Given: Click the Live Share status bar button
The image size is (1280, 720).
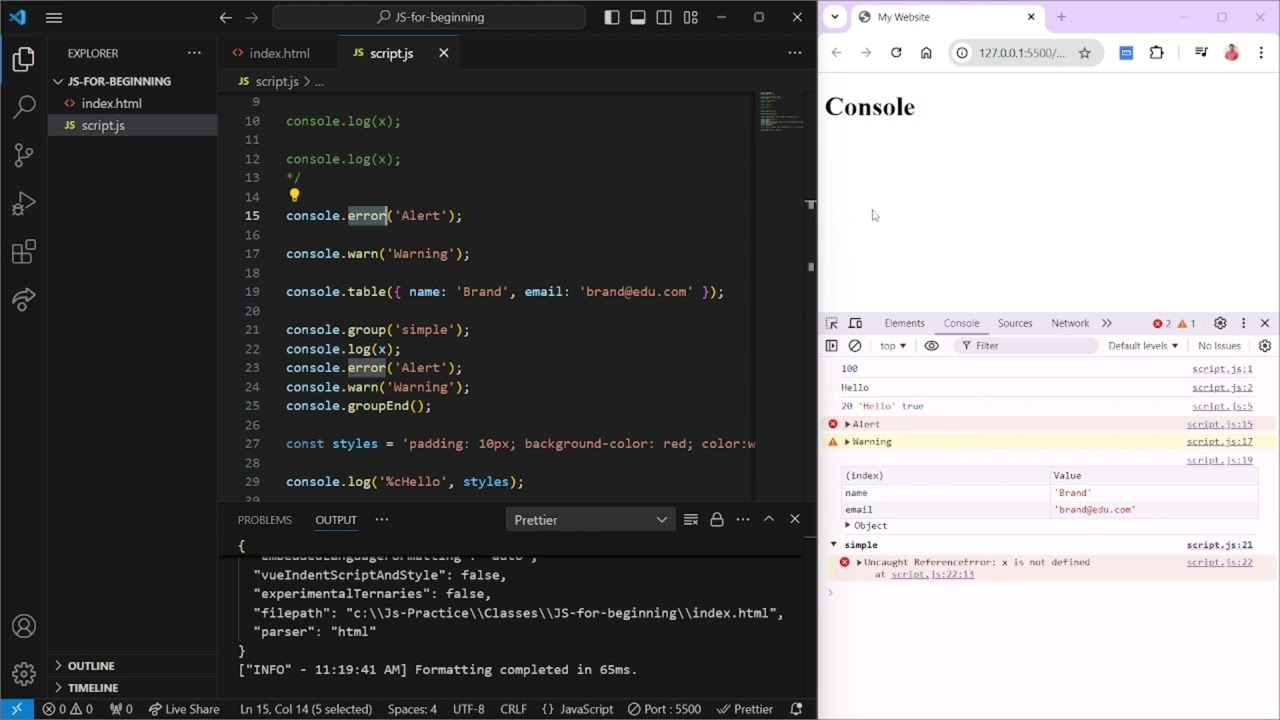Looking at the screenshot, I should 184,709.
